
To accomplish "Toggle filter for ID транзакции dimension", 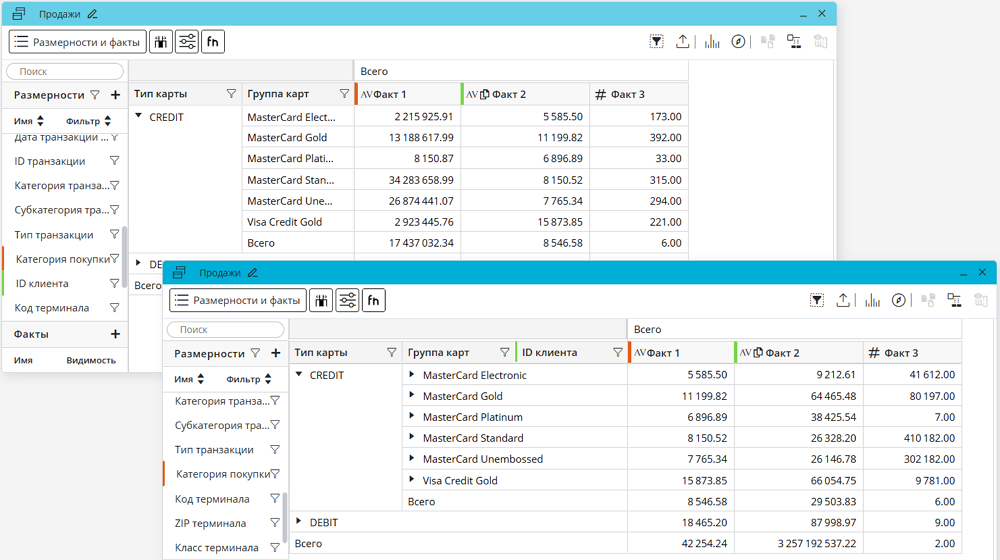I will [115, 161].
